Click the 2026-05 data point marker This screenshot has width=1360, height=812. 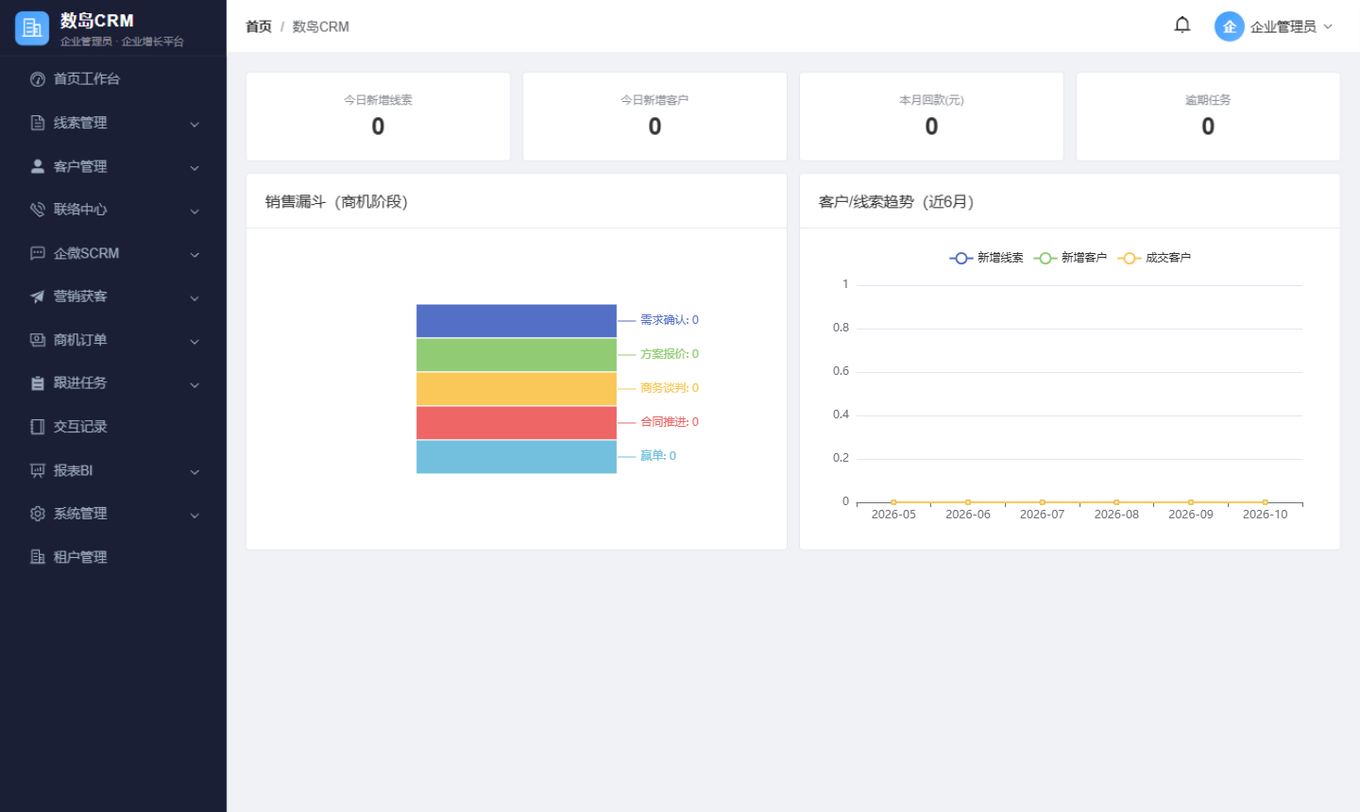tap(894, 502)
